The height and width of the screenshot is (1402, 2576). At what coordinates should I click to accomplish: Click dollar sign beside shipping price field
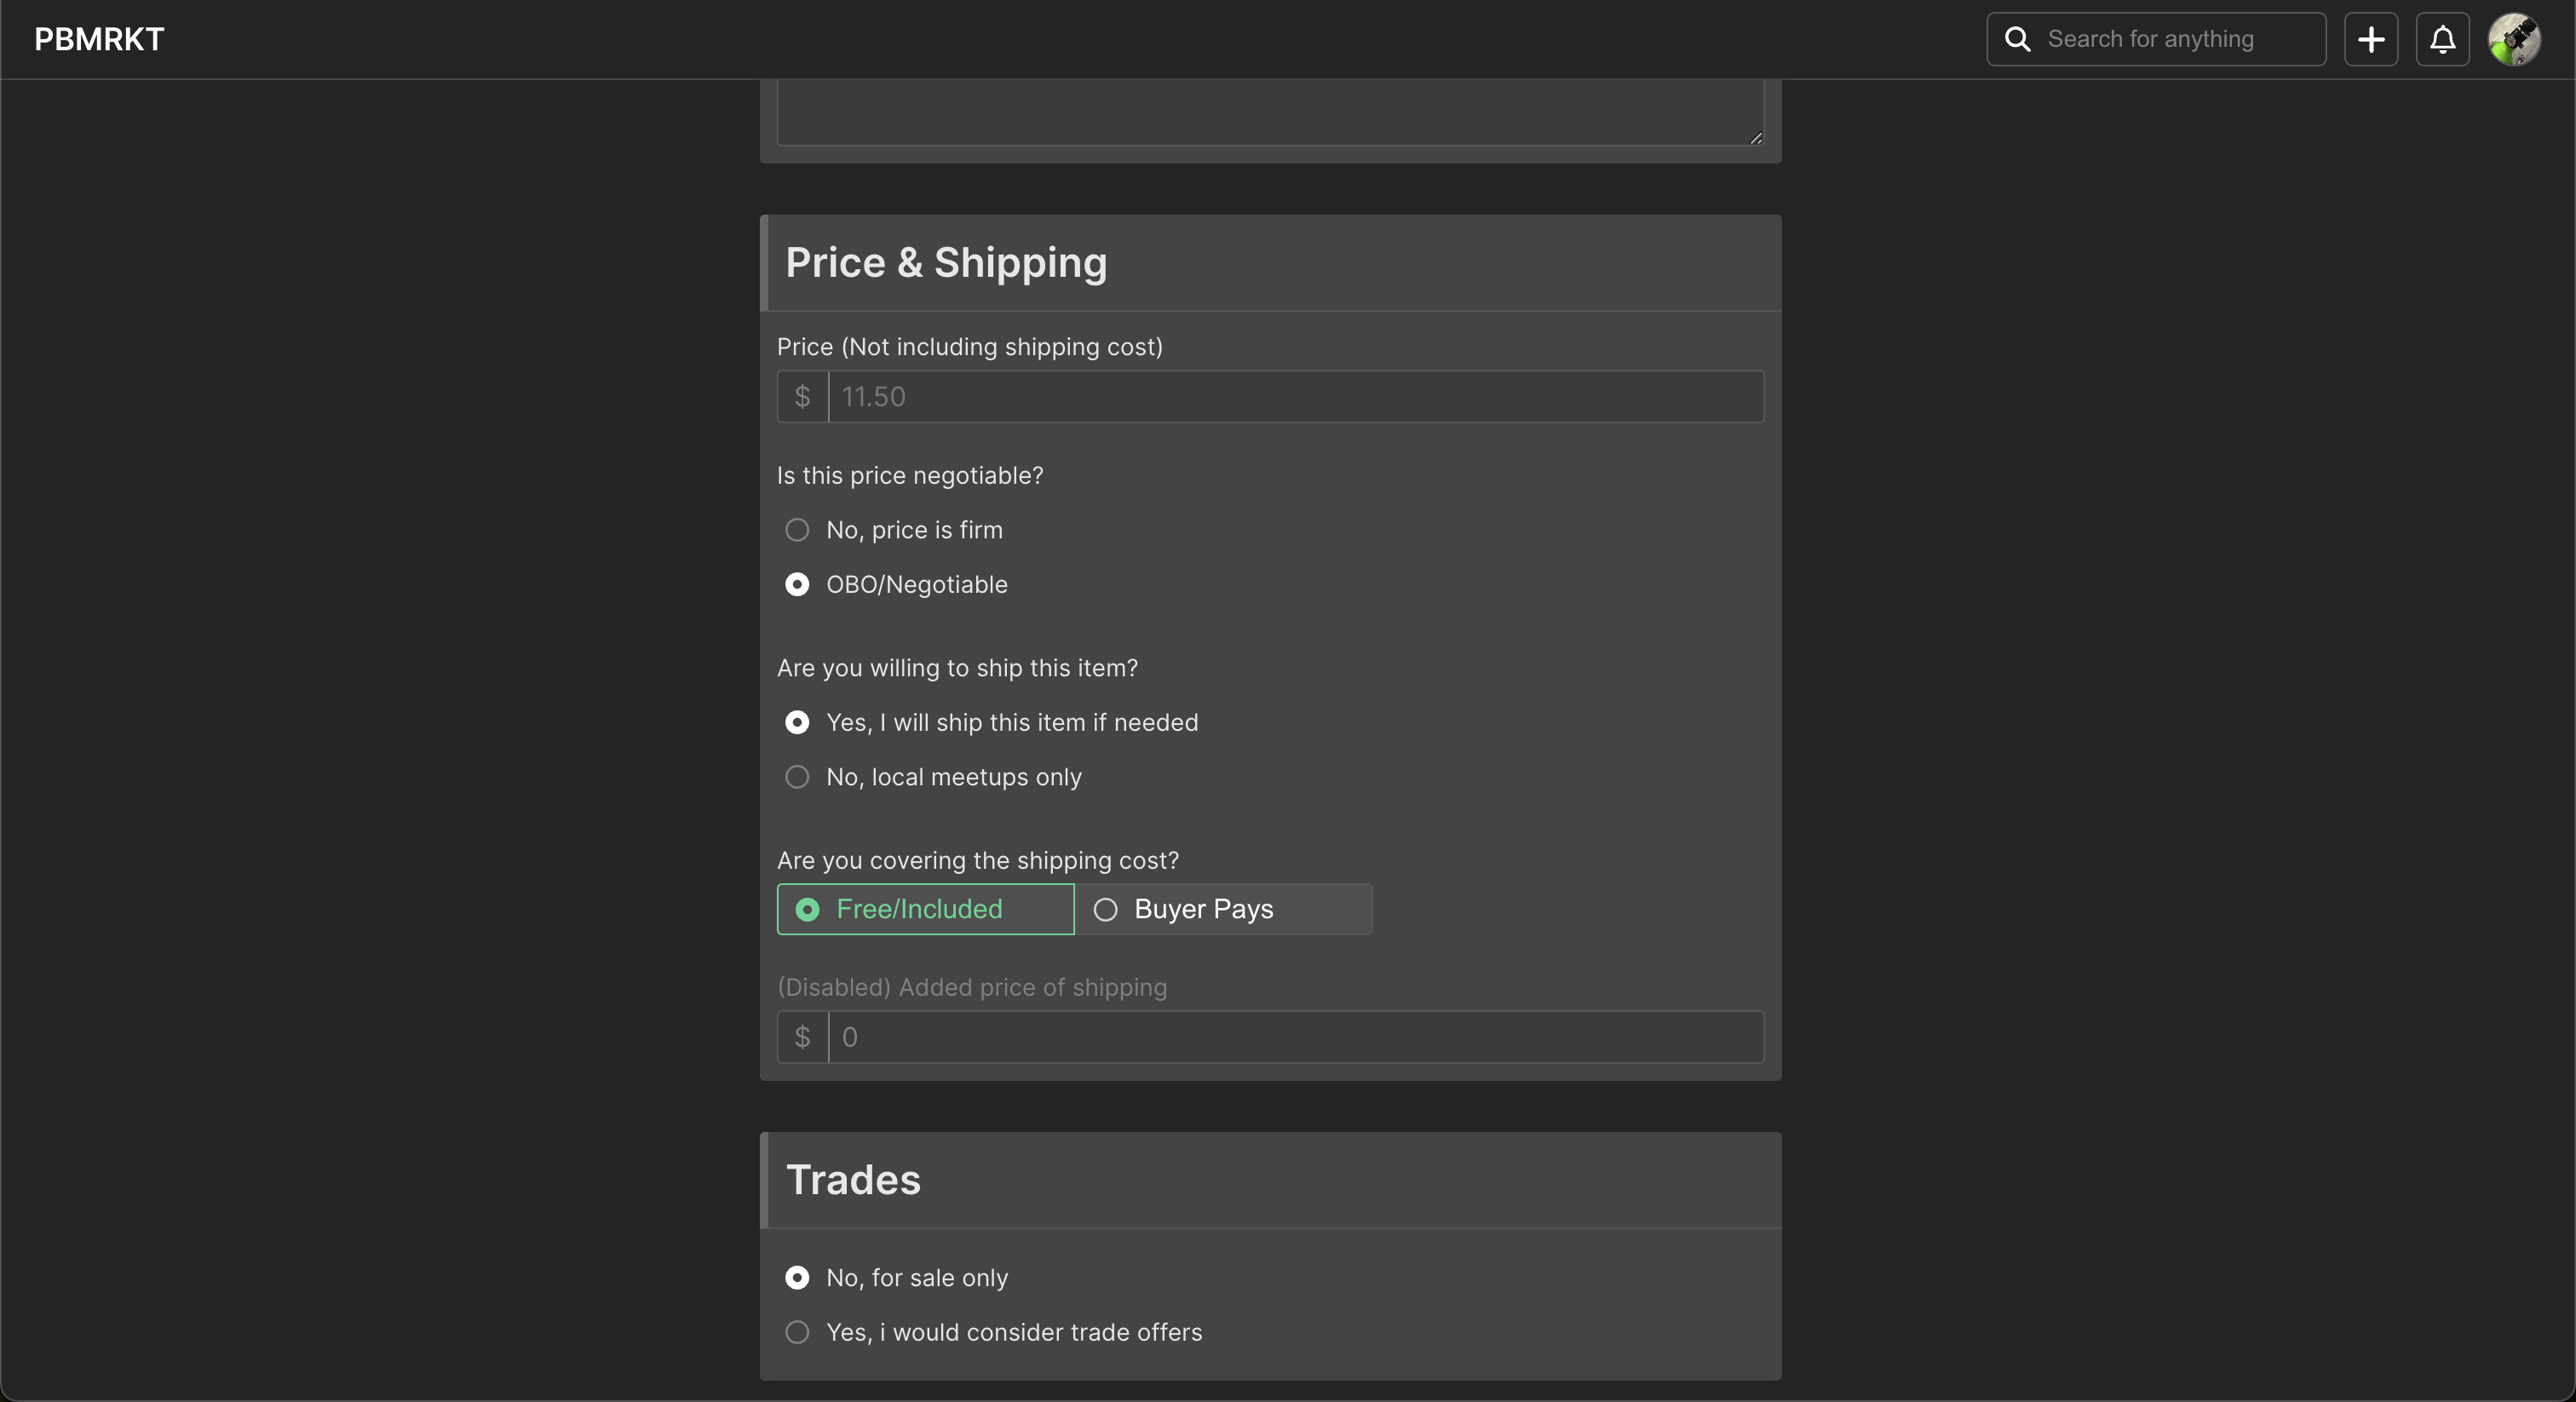803,1037
